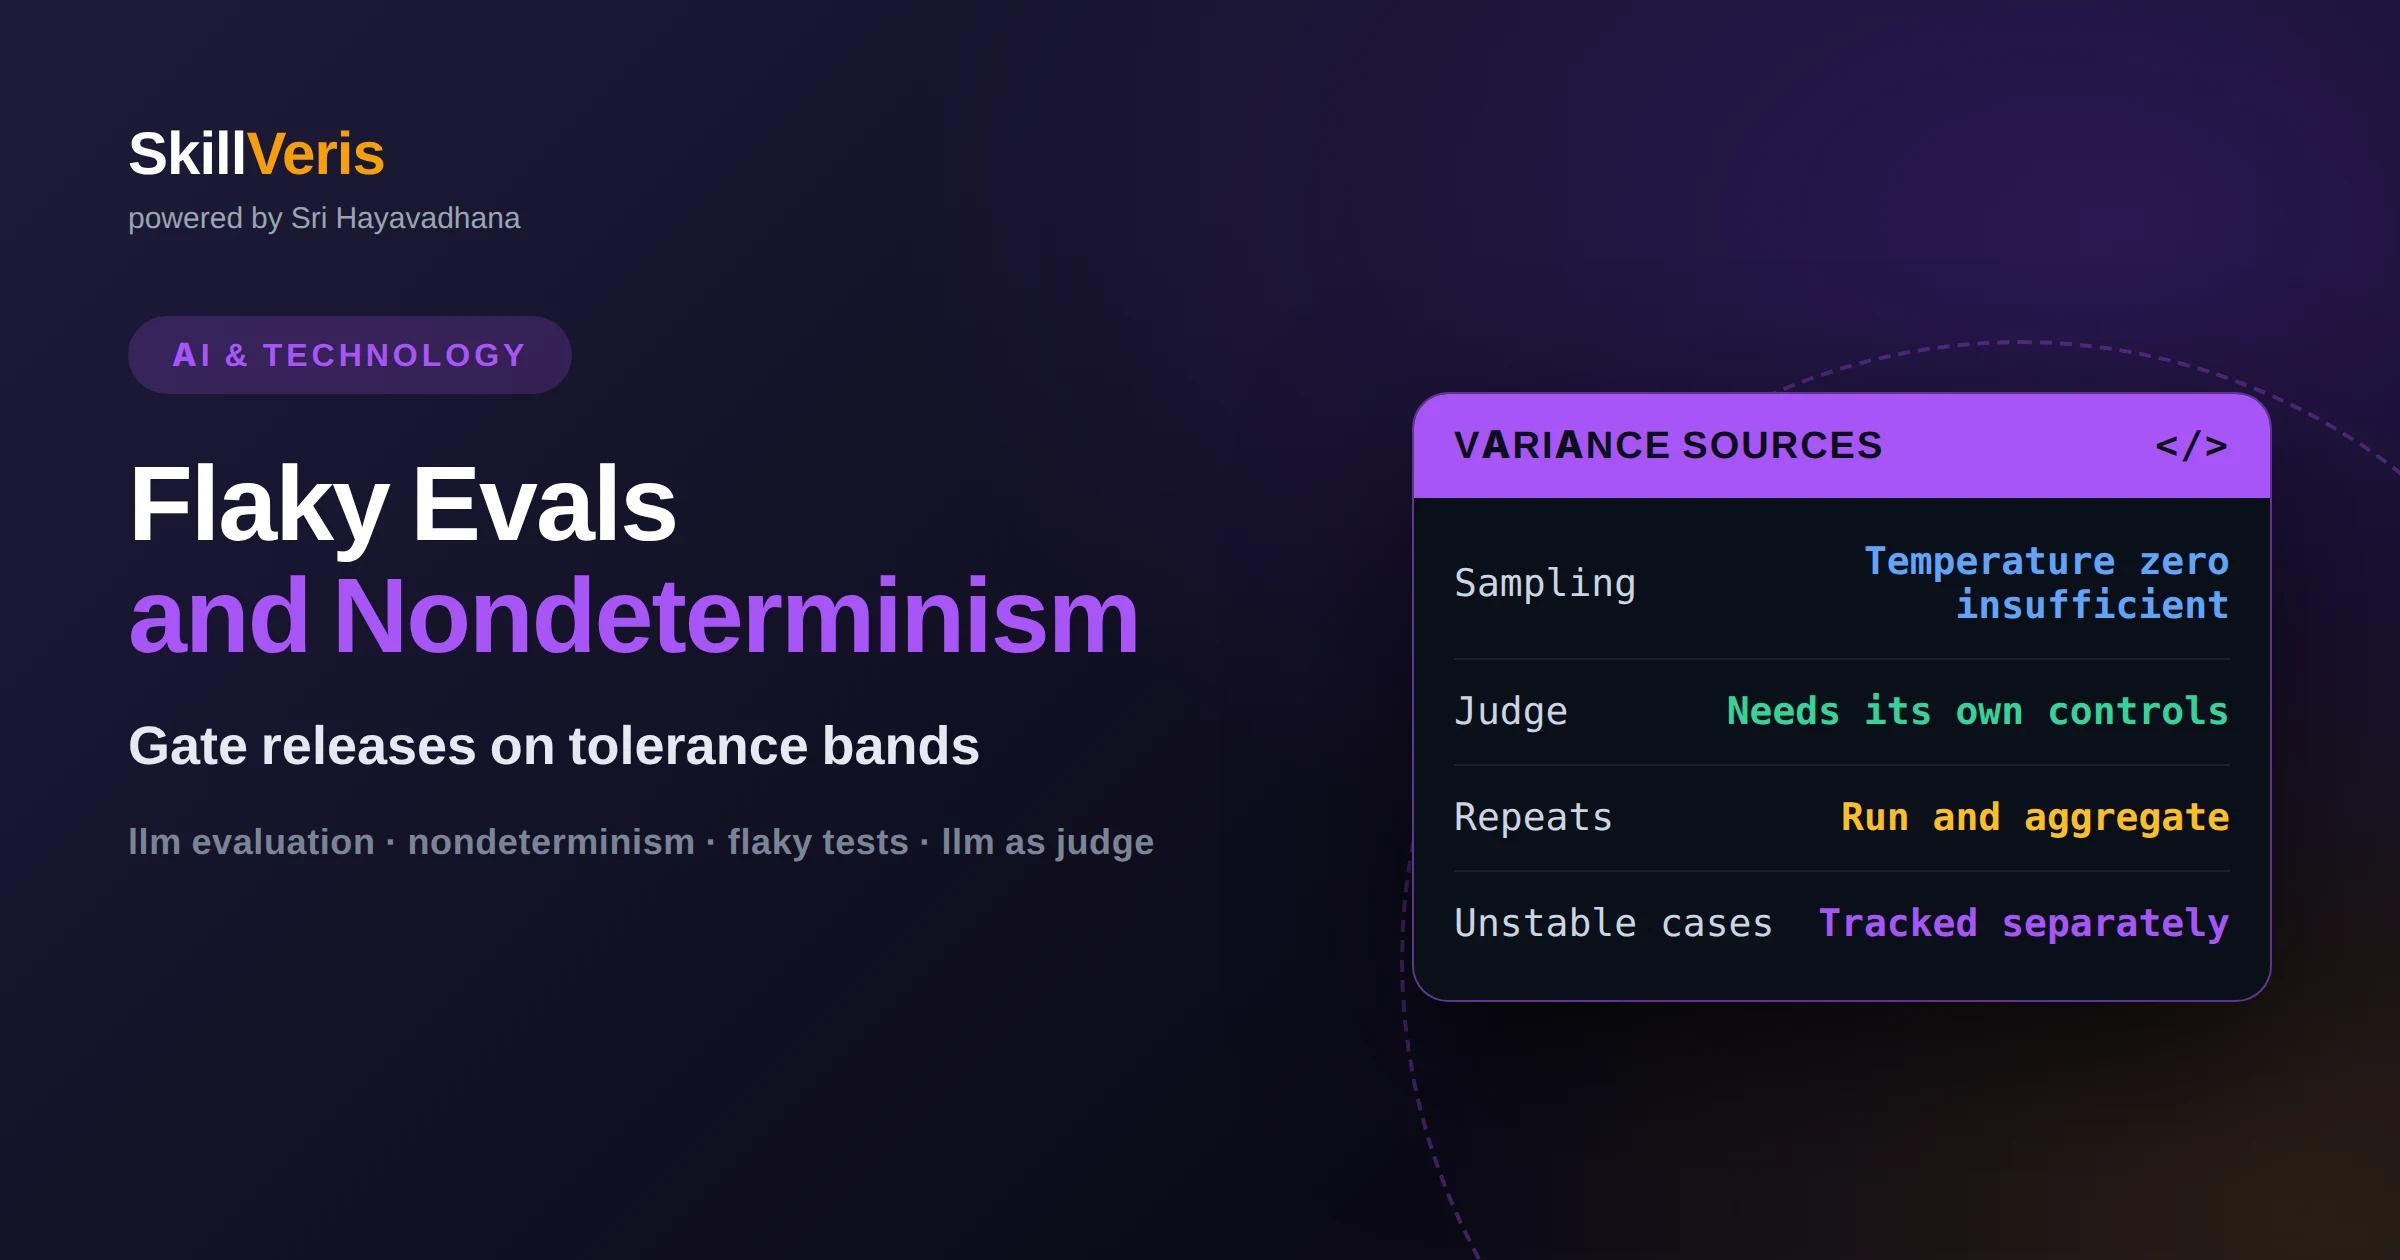The image size is (2400, 1260).
Task: Select the 'flaky tests' tag
Action: tap(818, 842)
